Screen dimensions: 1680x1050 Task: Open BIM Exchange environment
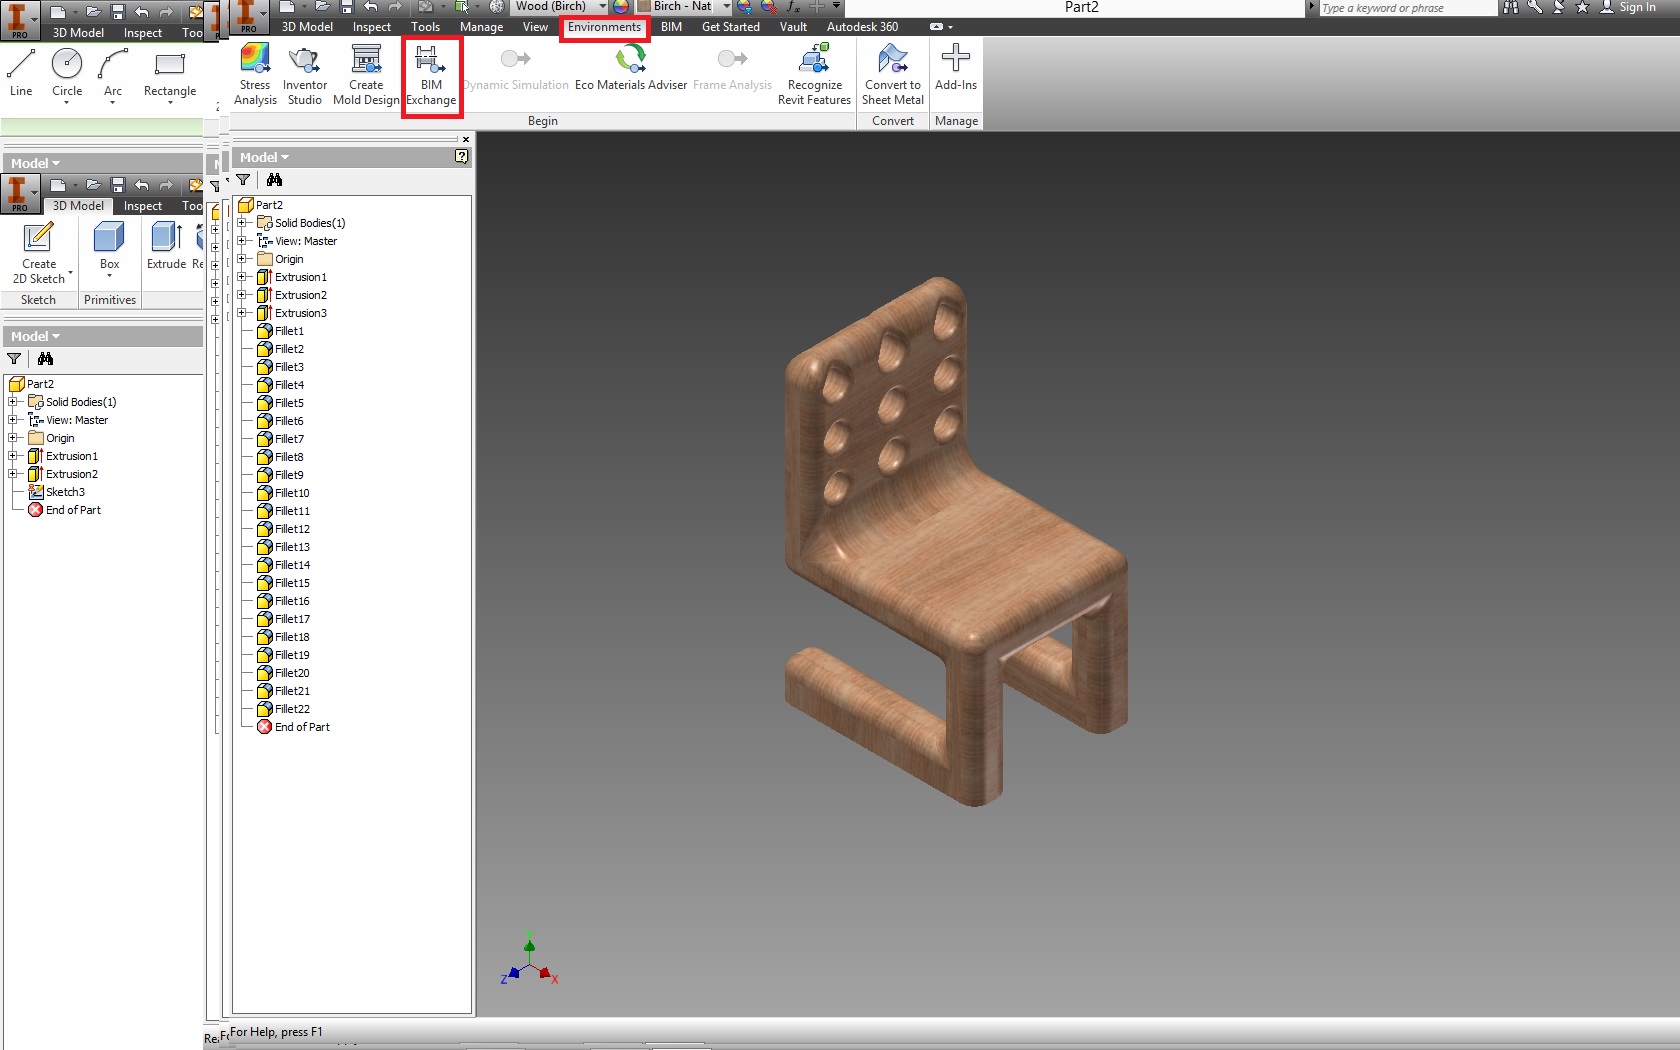[x=431, y=74]
